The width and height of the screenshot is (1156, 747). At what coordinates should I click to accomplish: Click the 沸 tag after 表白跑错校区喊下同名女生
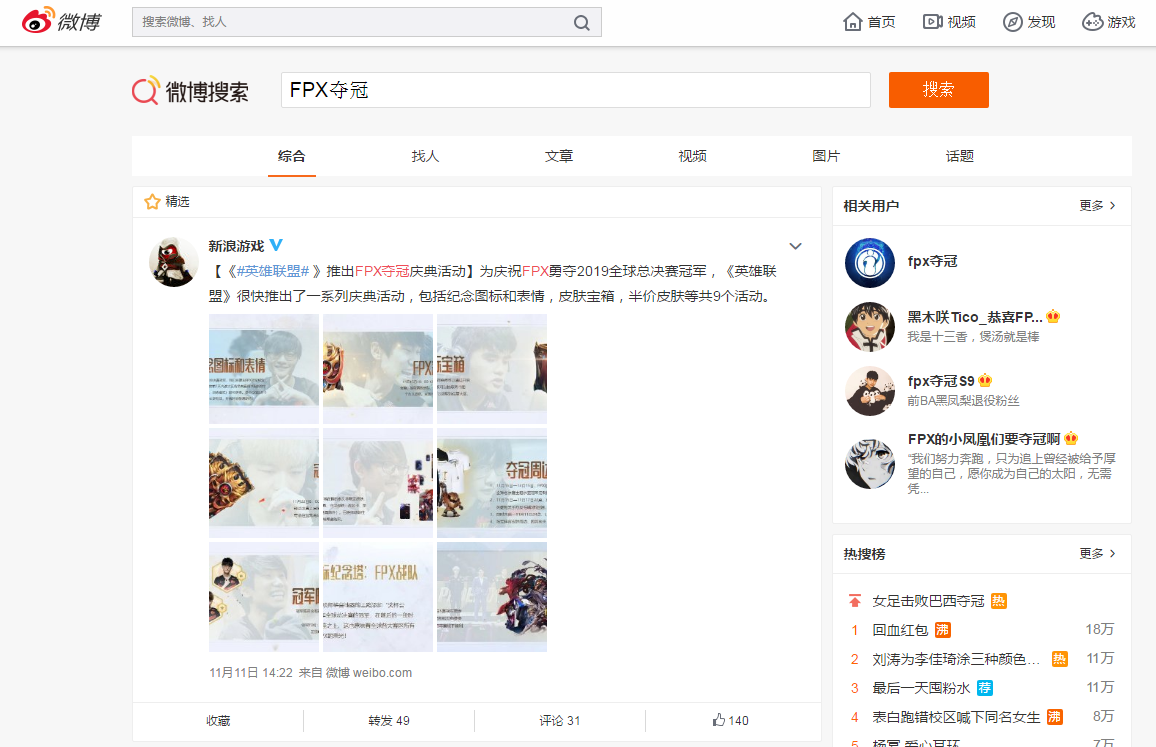coord(1054,717)
